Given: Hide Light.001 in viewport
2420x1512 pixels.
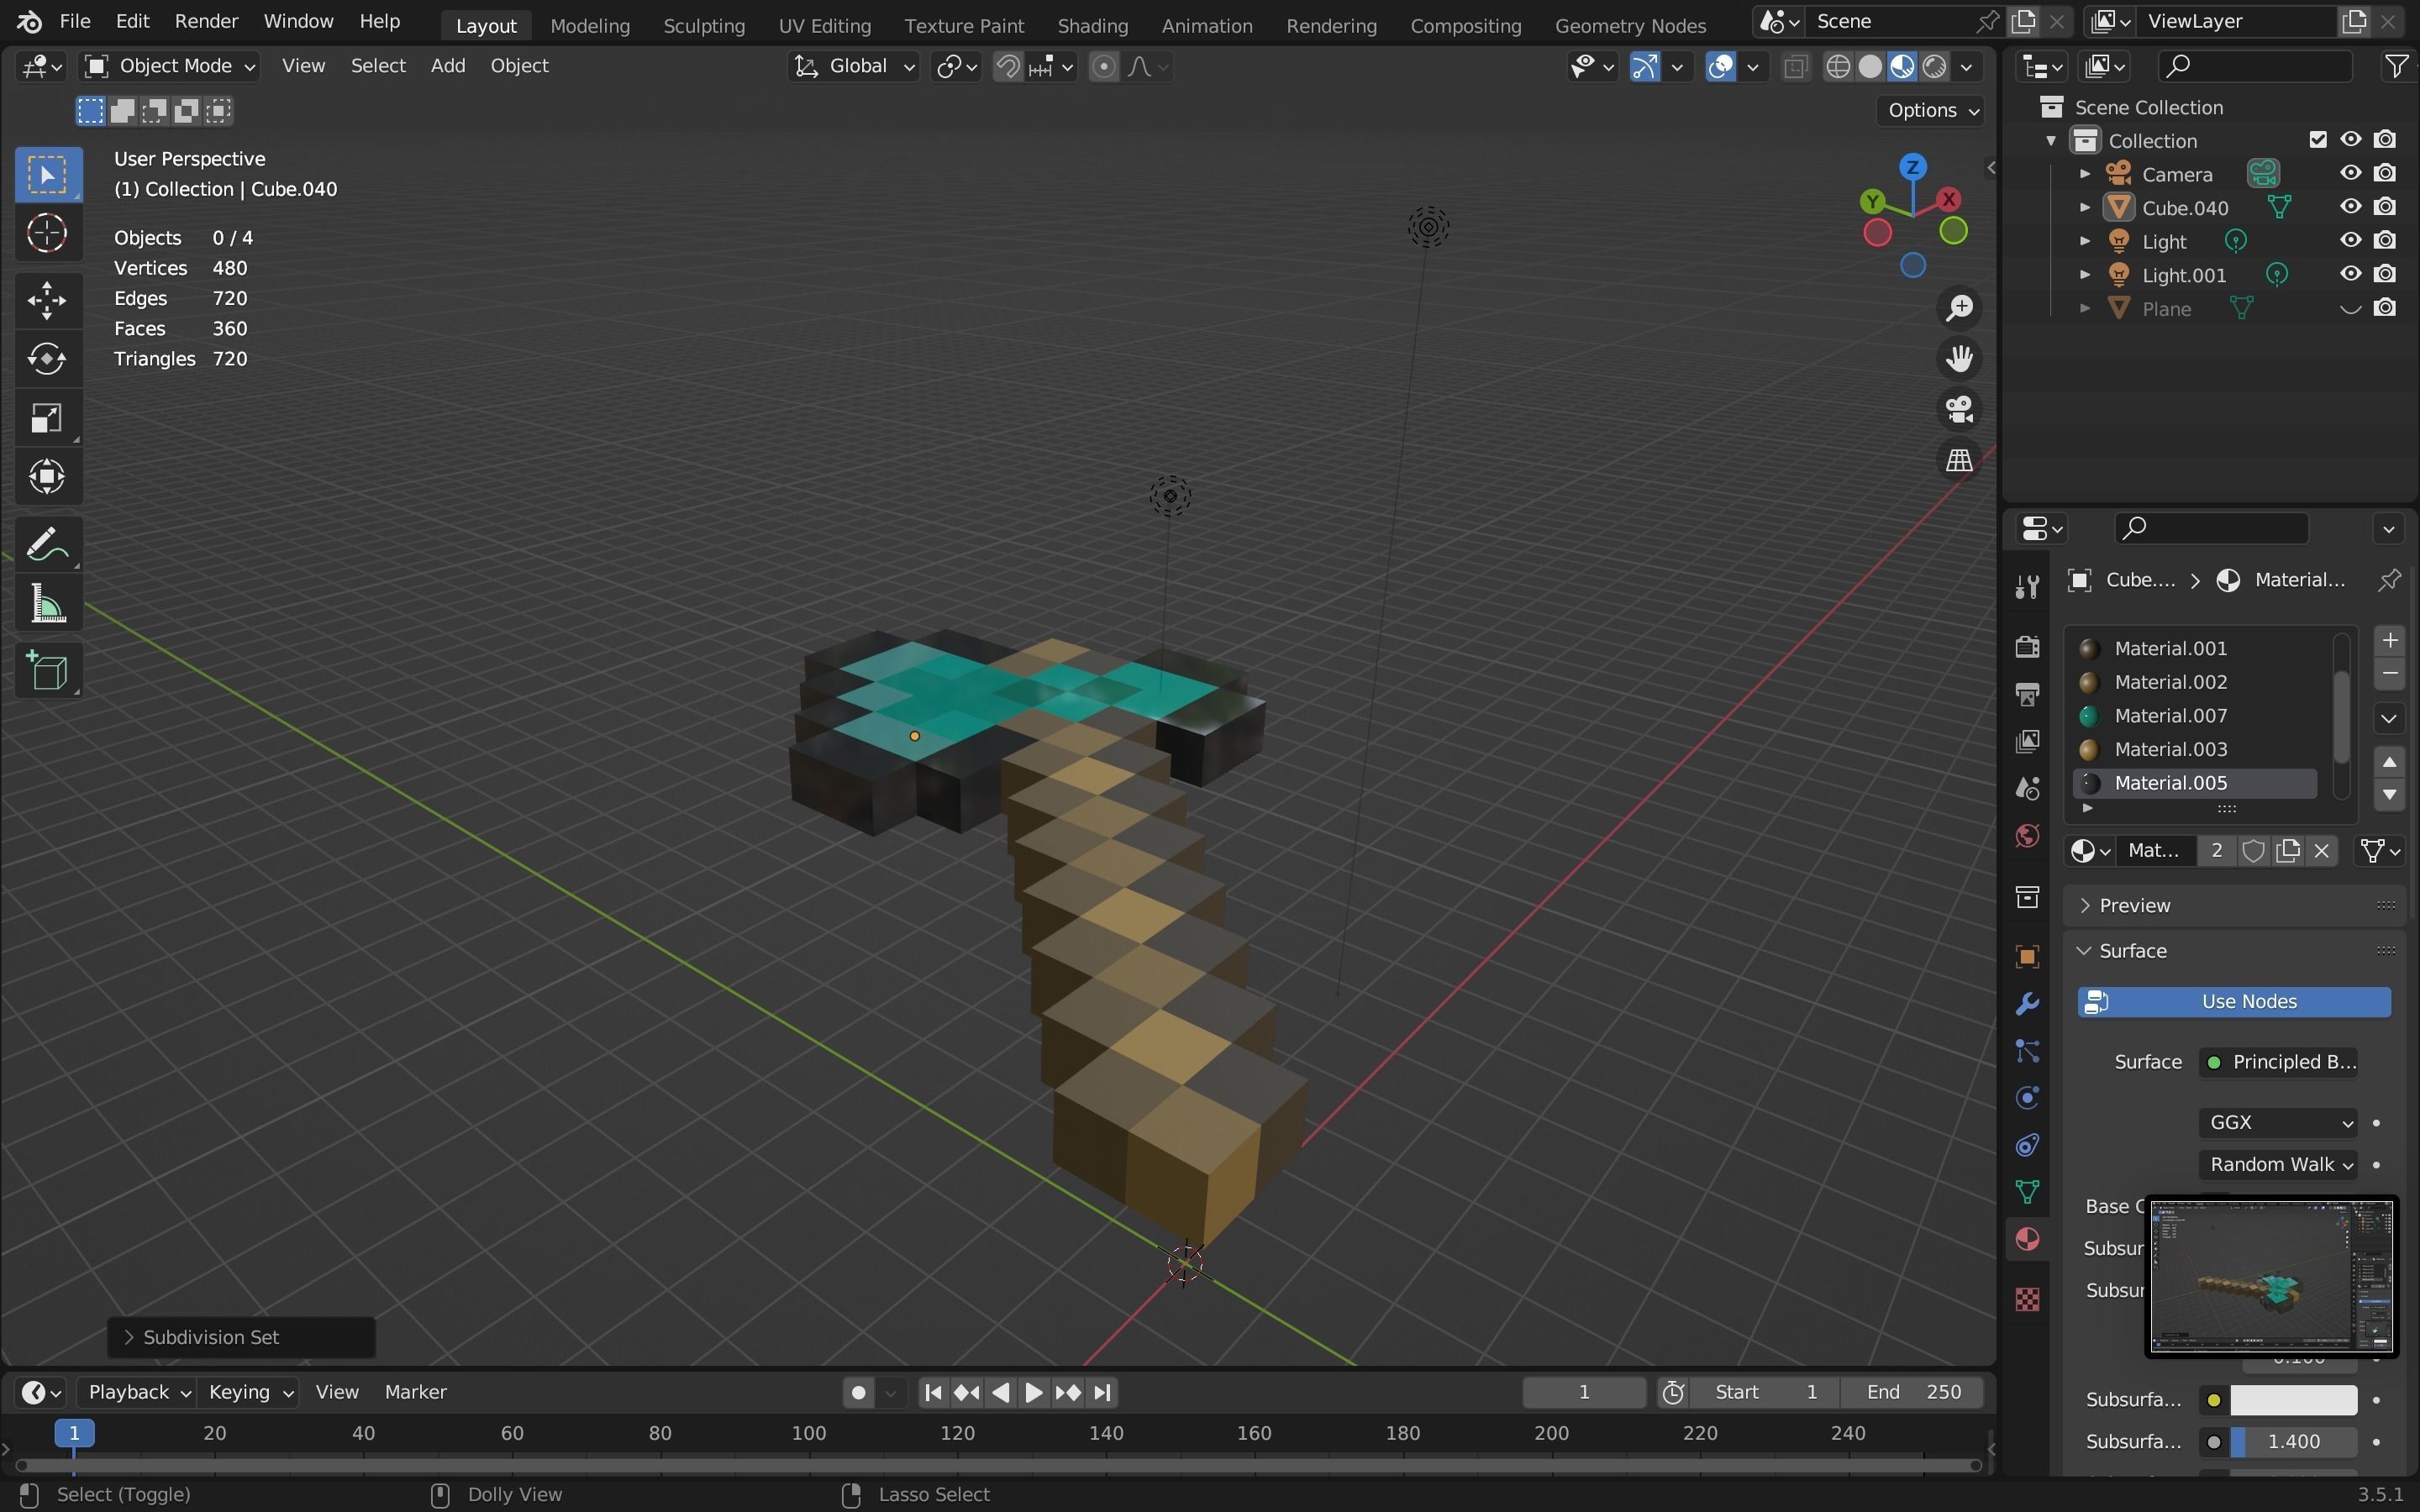Looking at the screenshot, I should 2350,274.
